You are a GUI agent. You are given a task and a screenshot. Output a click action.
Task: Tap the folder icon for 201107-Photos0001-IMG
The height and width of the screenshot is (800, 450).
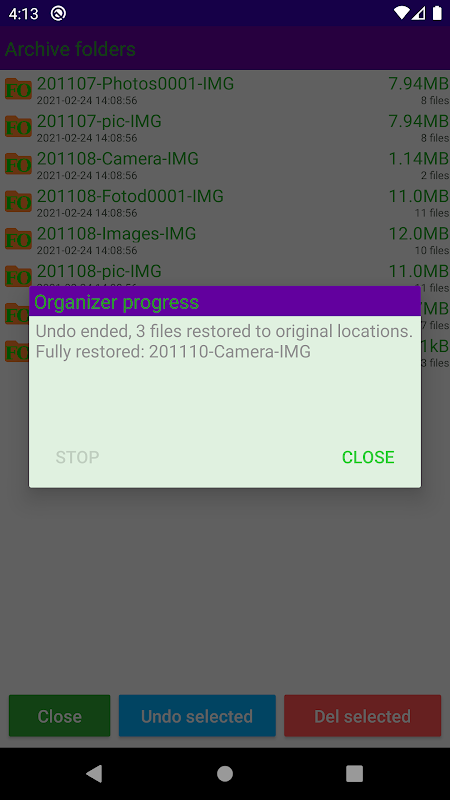tap(18, 89)
